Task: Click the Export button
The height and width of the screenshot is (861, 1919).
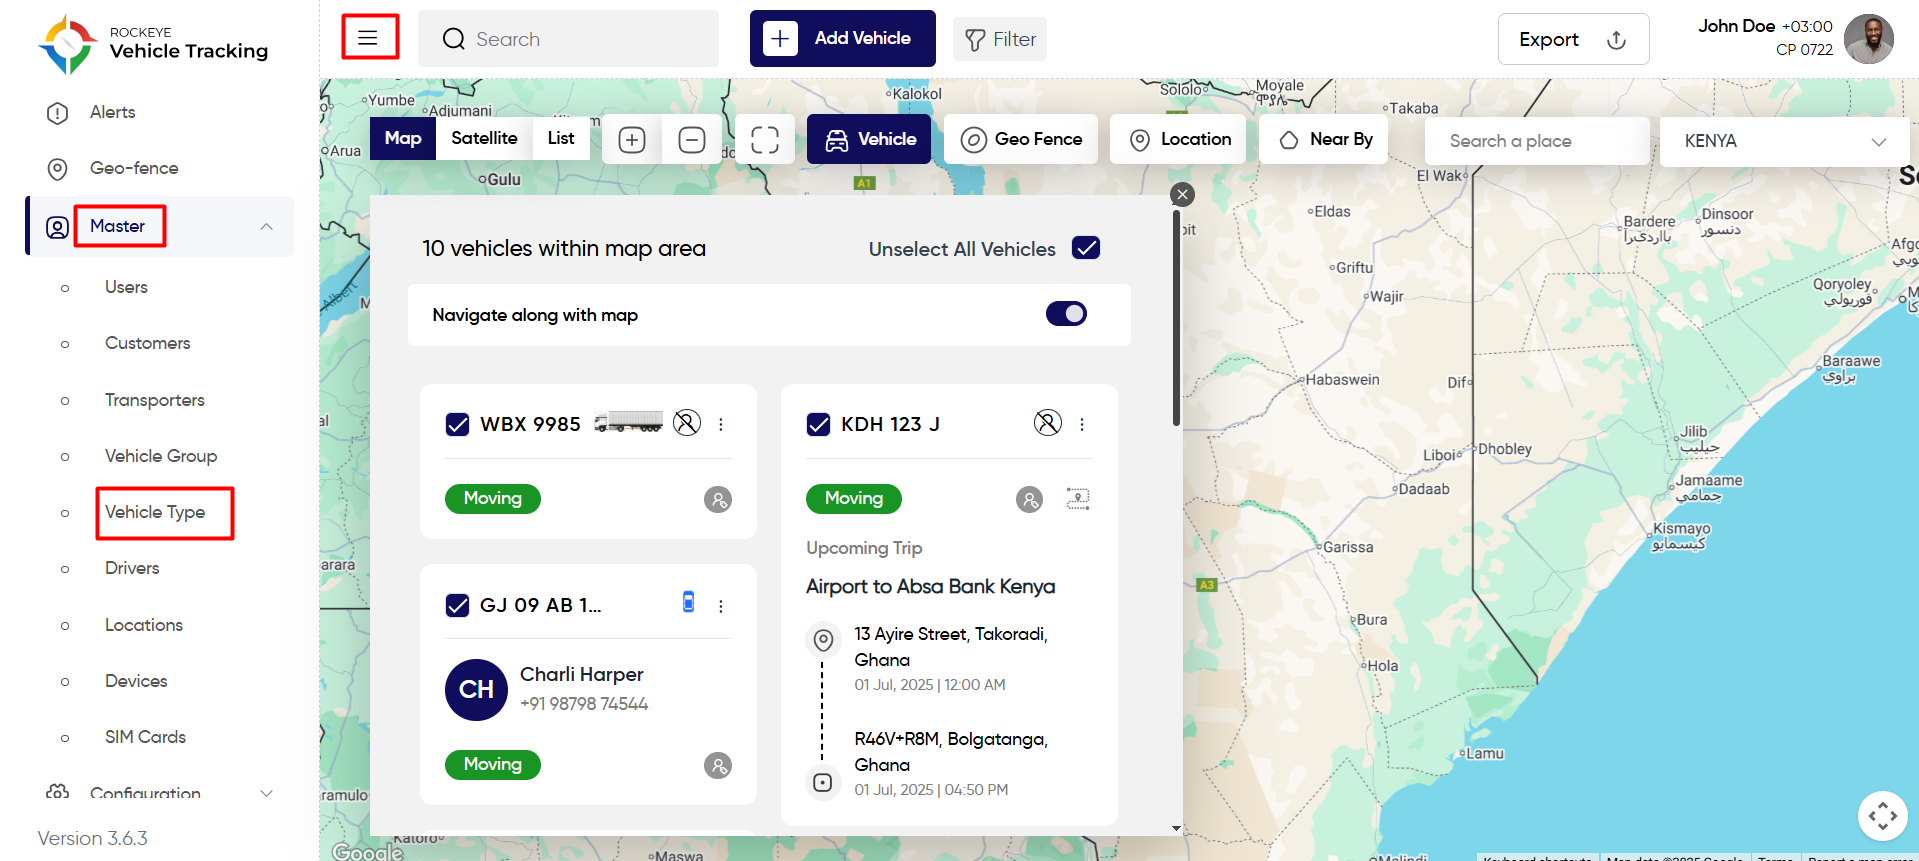Action: click(x=1573, y=39)
